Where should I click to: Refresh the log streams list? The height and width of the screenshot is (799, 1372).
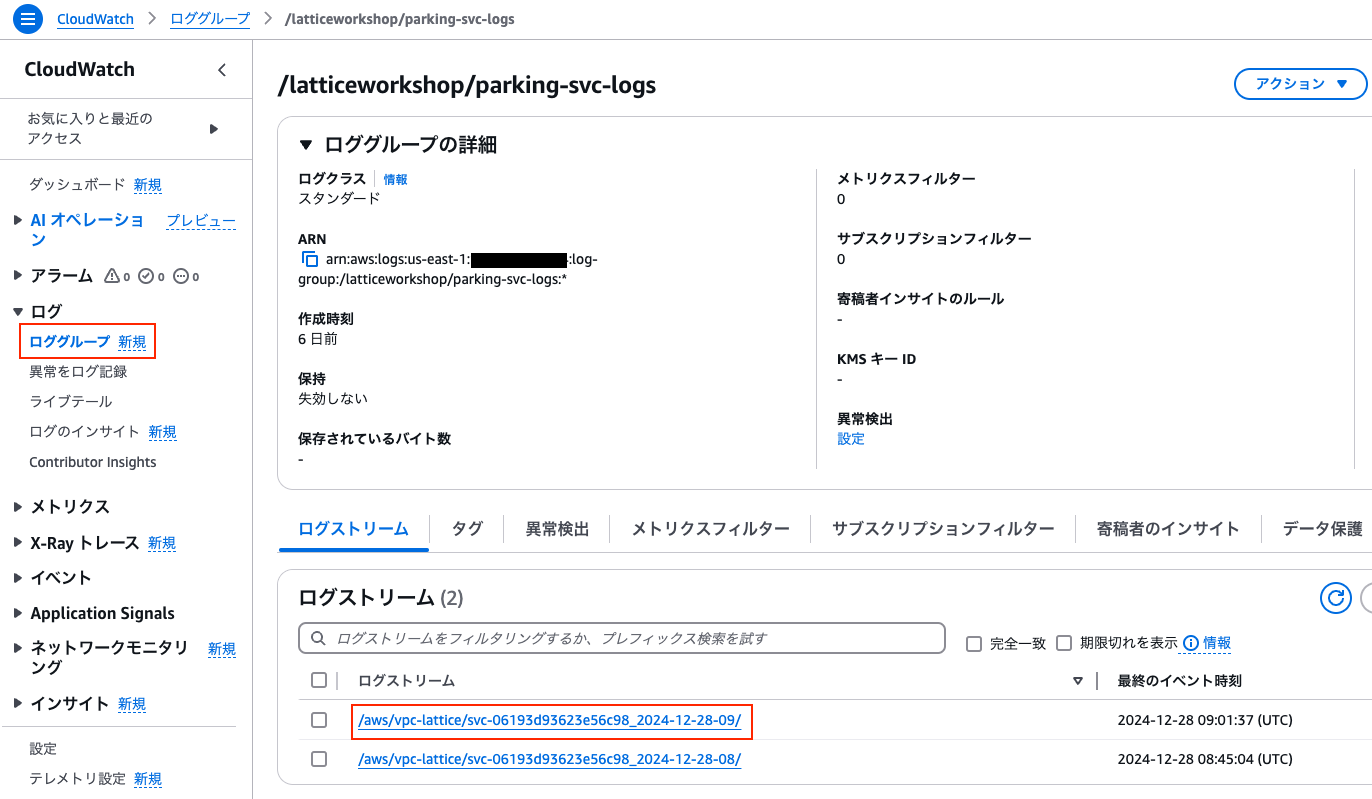[1336, 598]
